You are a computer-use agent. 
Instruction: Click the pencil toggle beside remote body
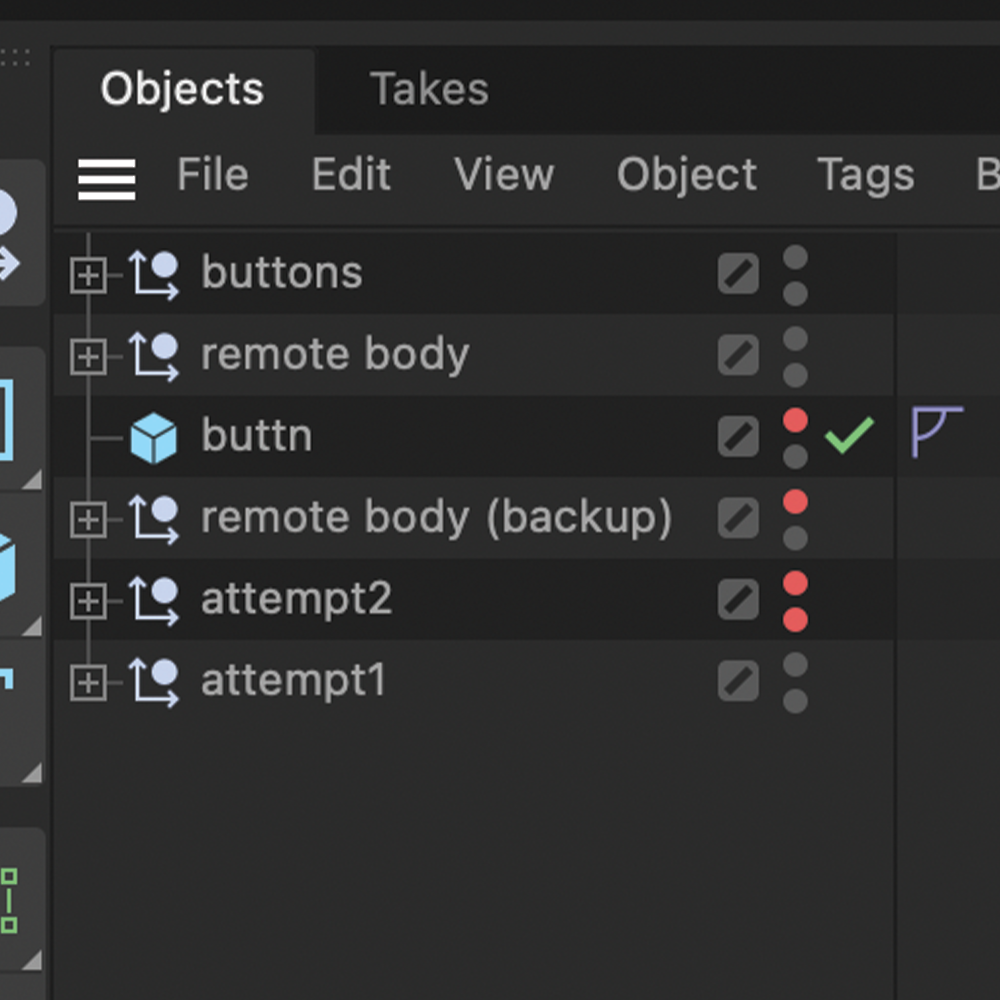pyautogui.click(x=737, y=354)
